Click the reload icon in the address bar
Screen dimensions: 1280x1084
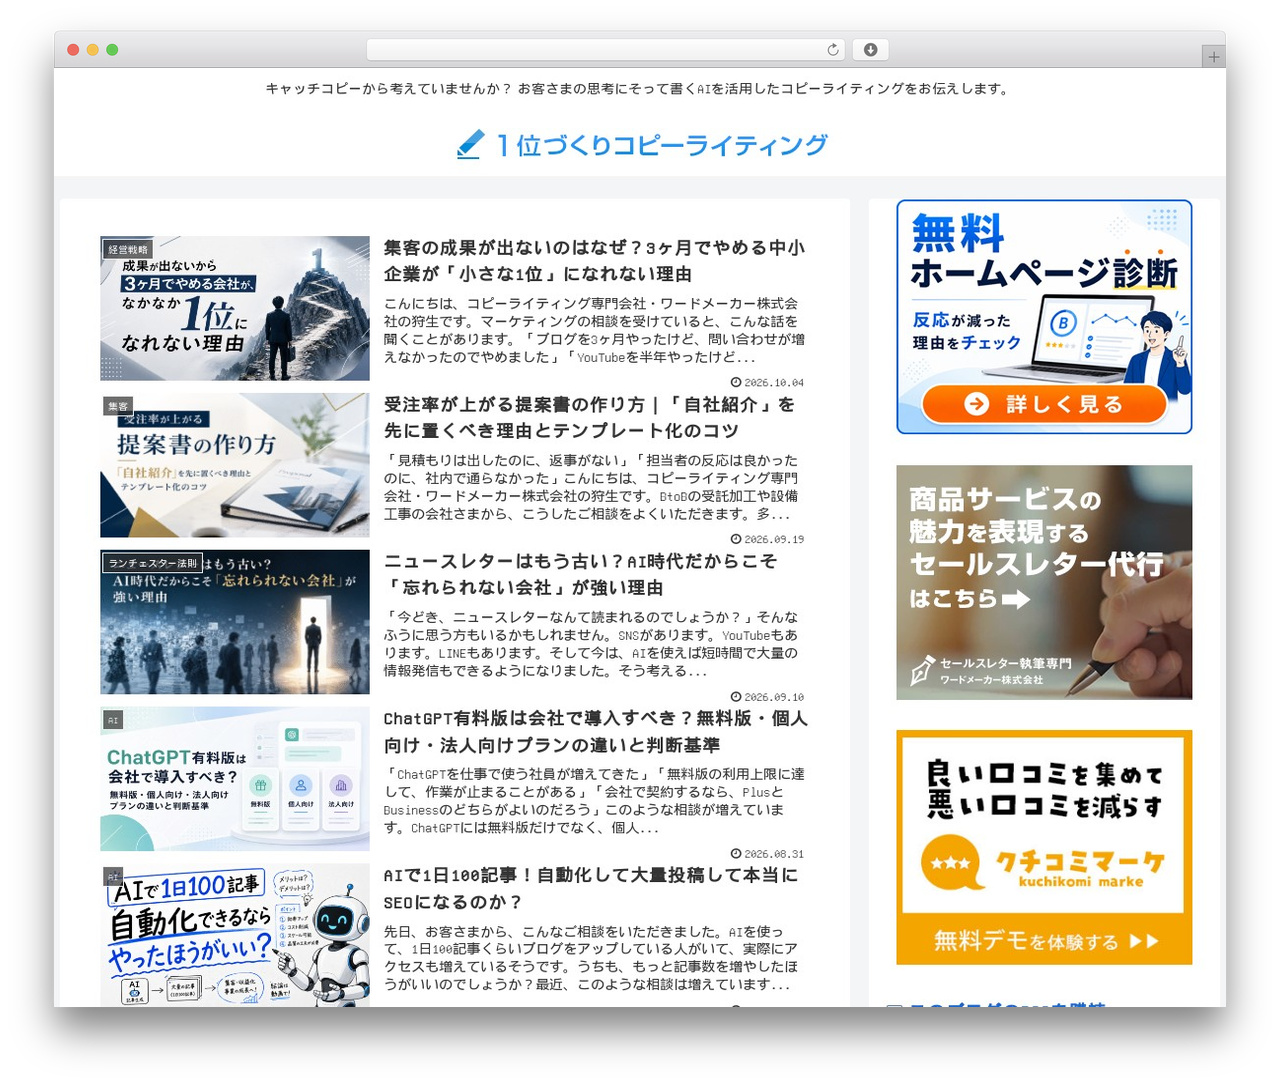pyautogui.click(x=833, y=50)
